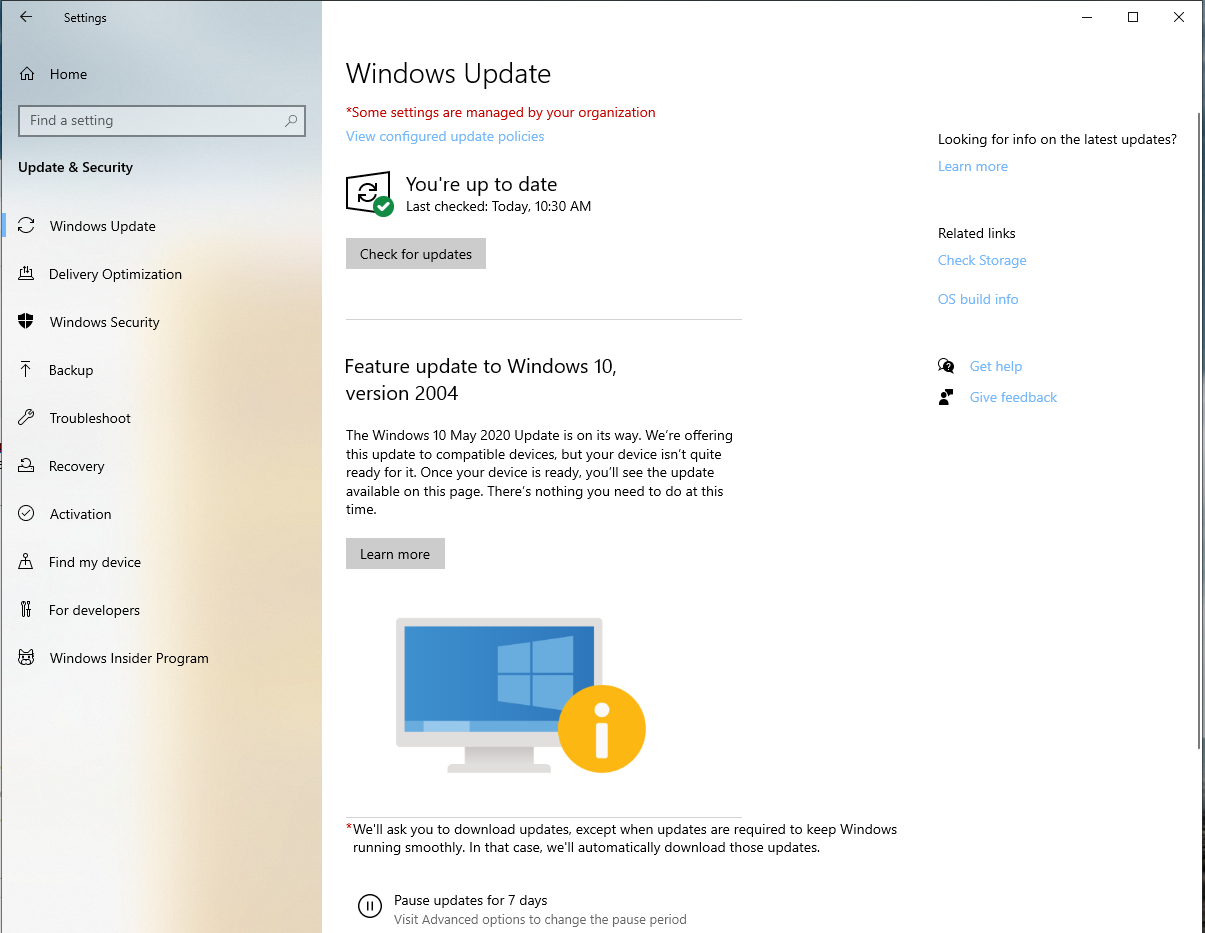Minimize the Settings window
The width and height of the screenshot is (1205, 933).
point(1086,17)
